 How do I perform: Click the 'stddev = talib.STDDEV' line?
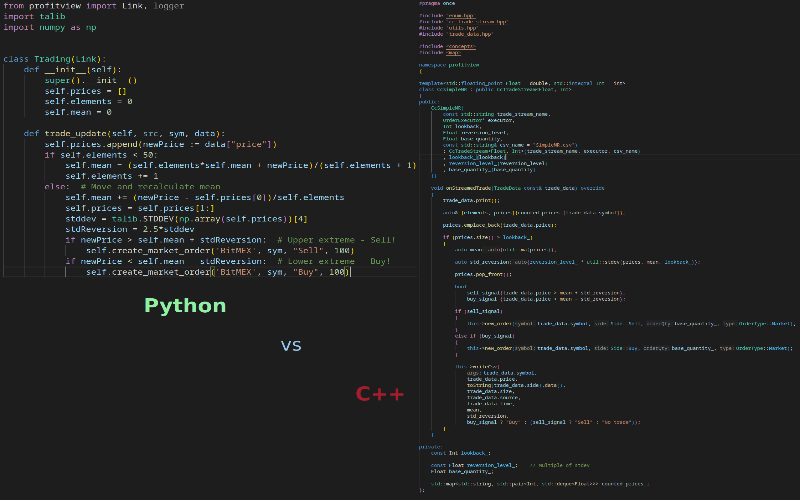[x=186, y=219]
